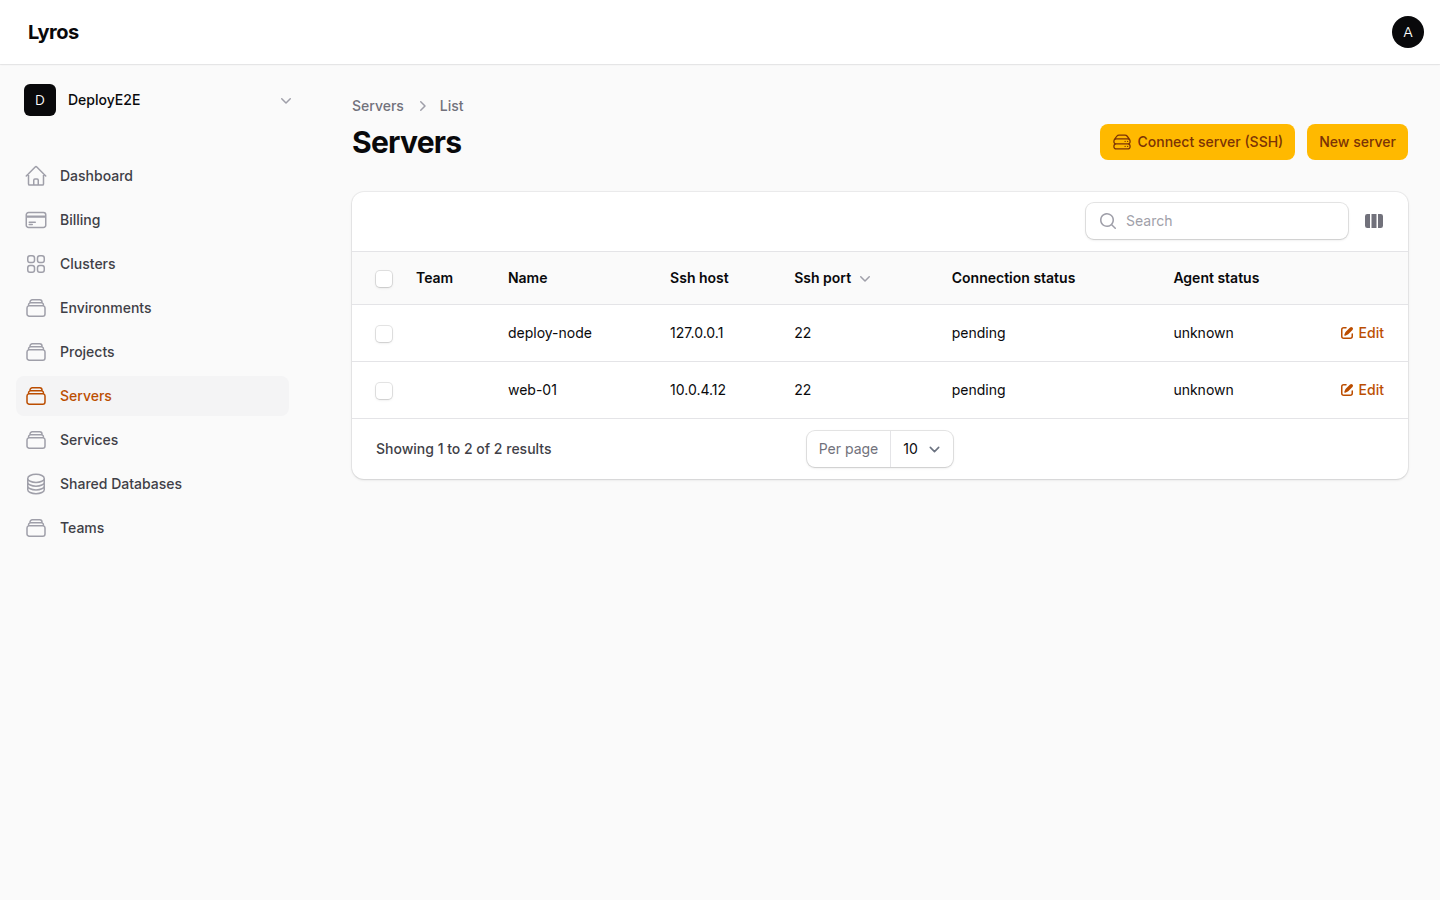1440x900 pixels.
Task: Click the Name column header
Action: point(528,278)
